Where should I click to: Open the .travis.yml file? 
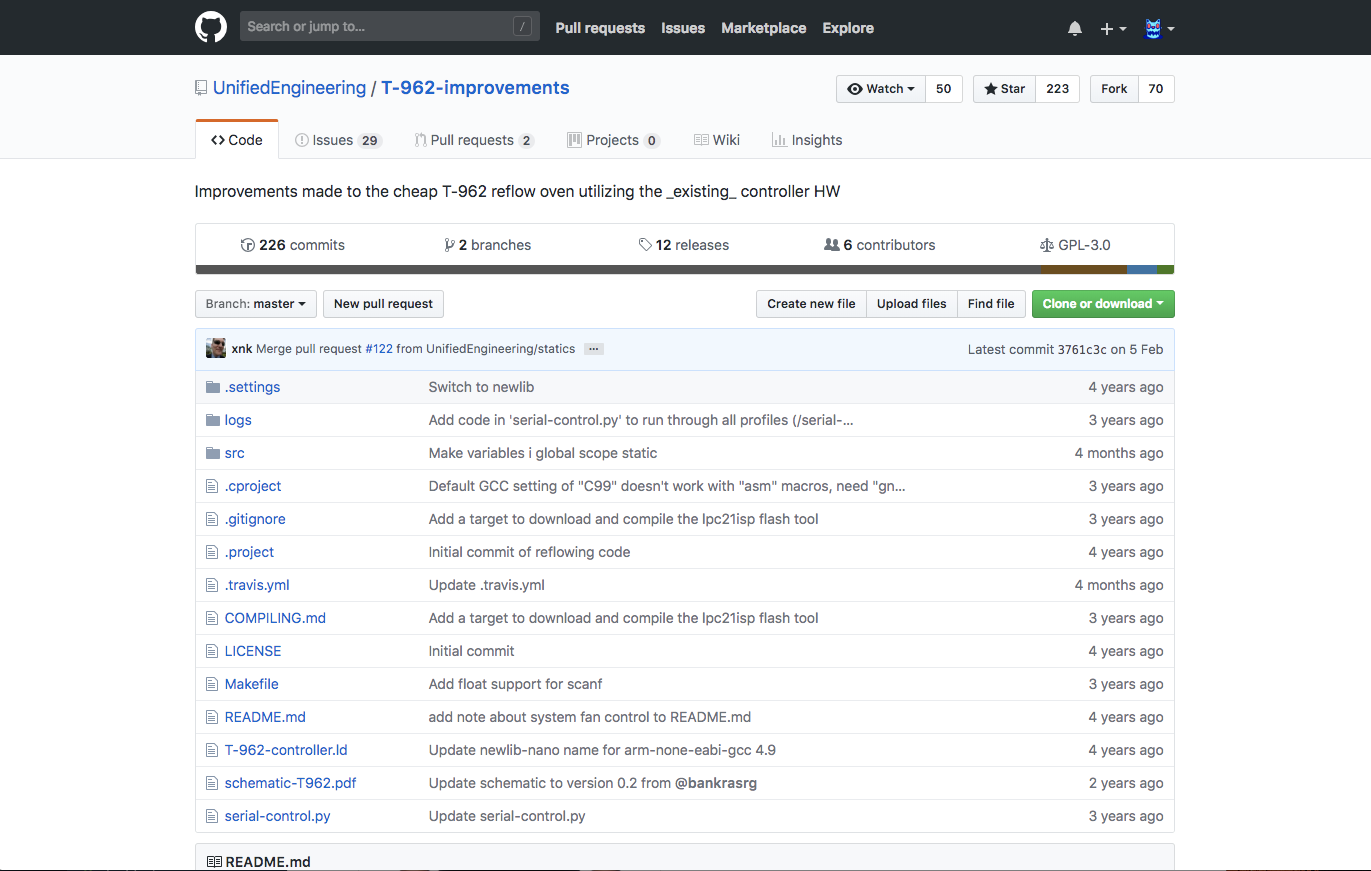pos(257,585)
